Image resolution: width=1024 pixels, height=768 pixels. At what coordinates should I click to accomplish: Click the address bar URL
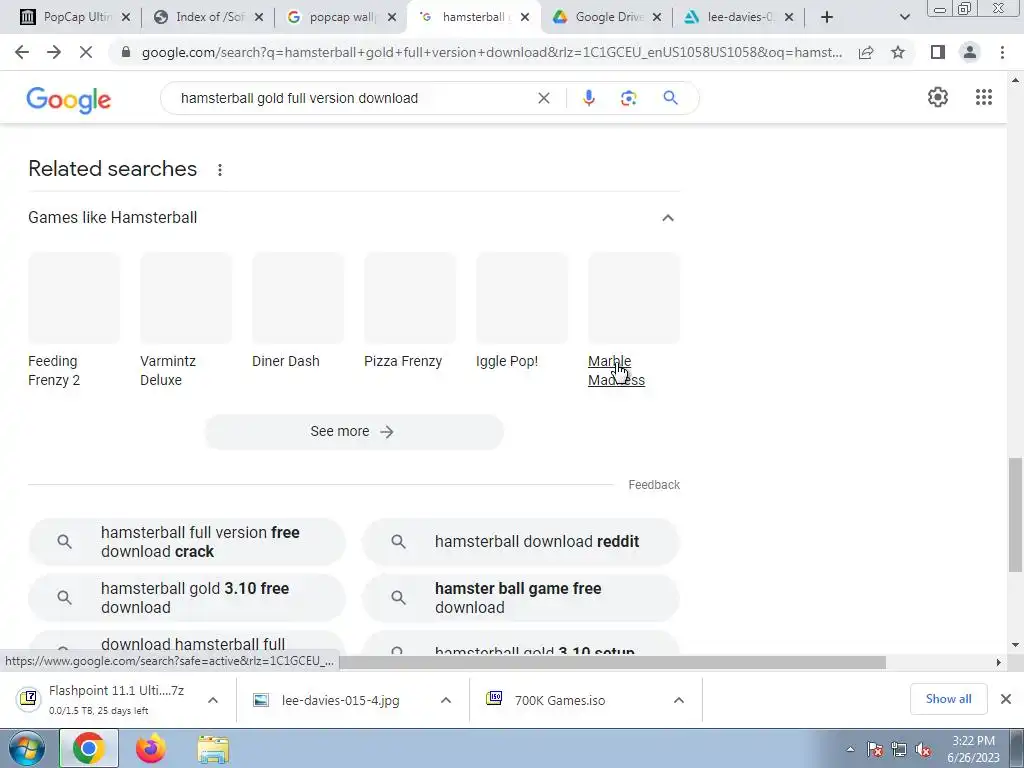point(491,52)
